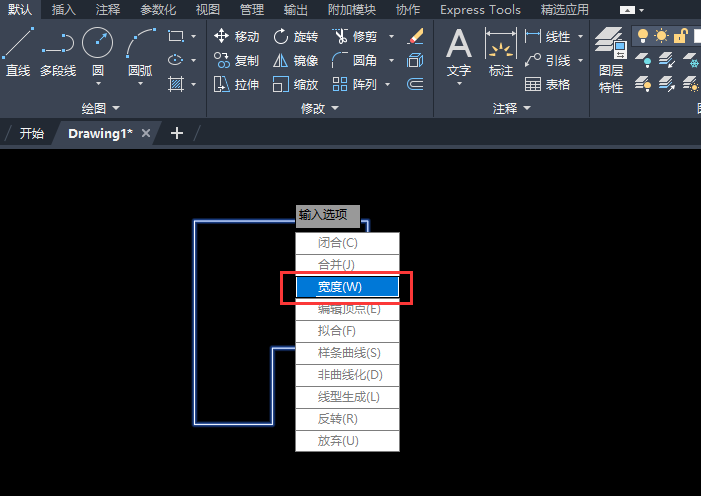Image resolution: width=701 pixels, height=496 pixels.
Task: Open the Array (阵列) dropdown arrow
Action: click(388, 84)
